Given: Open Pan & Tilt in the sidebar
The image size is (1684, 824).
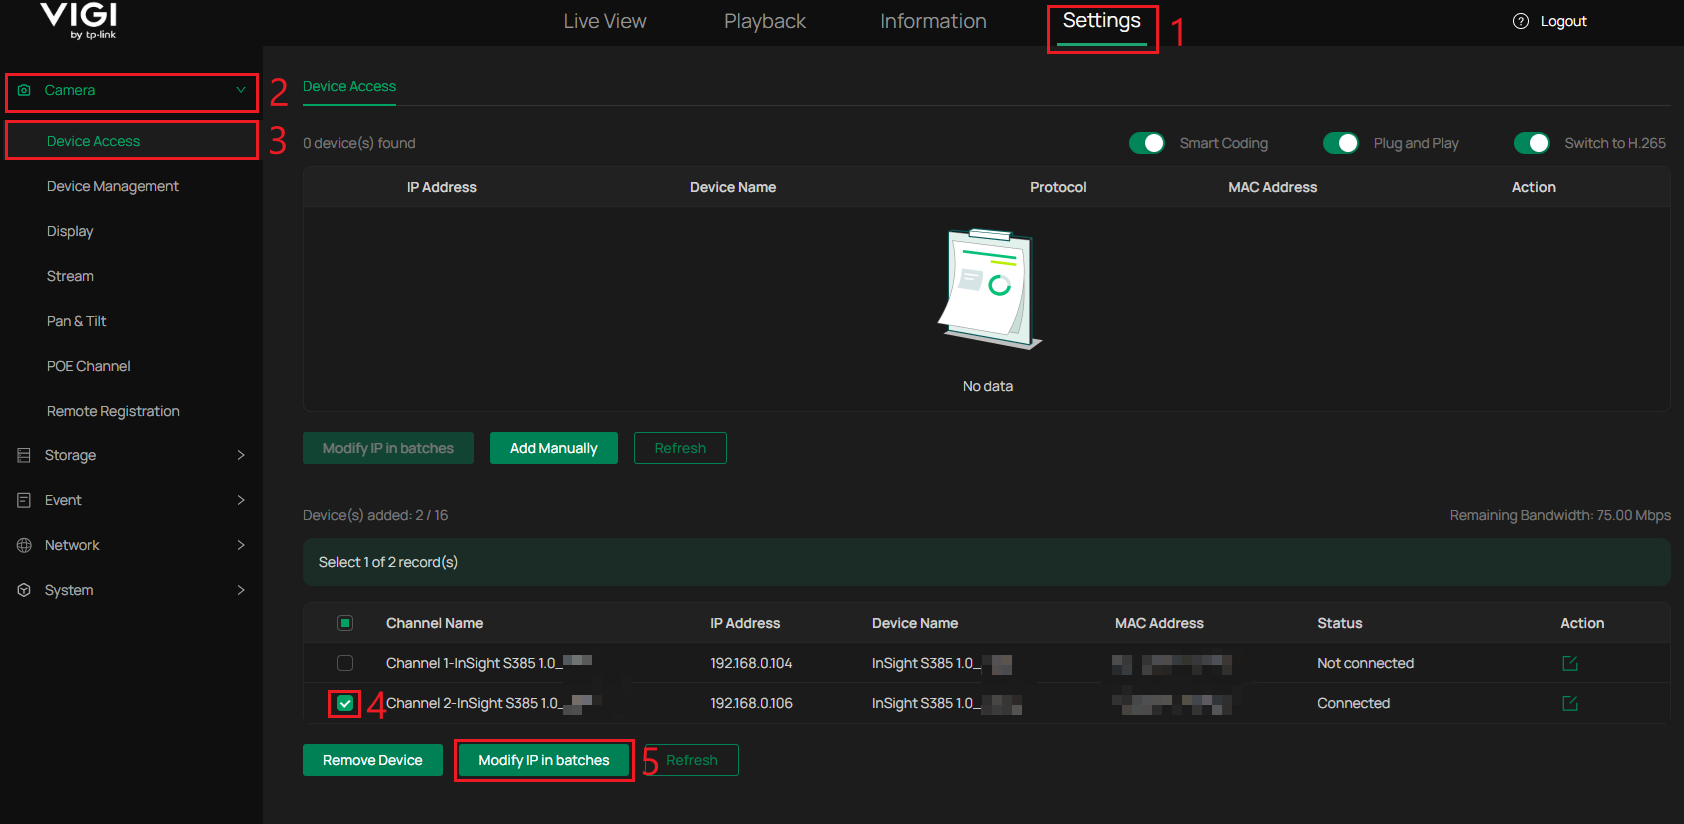Looking at the screenshot, I should [x=76, y=321].
